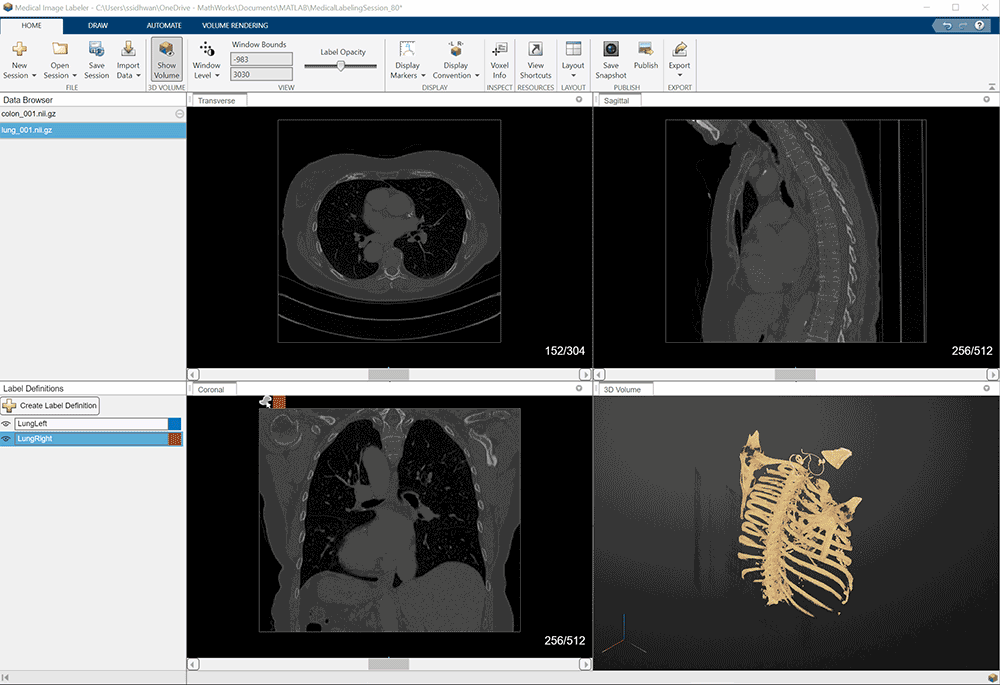
Task: Click the help question mark icon
Action: pos(979,25)
